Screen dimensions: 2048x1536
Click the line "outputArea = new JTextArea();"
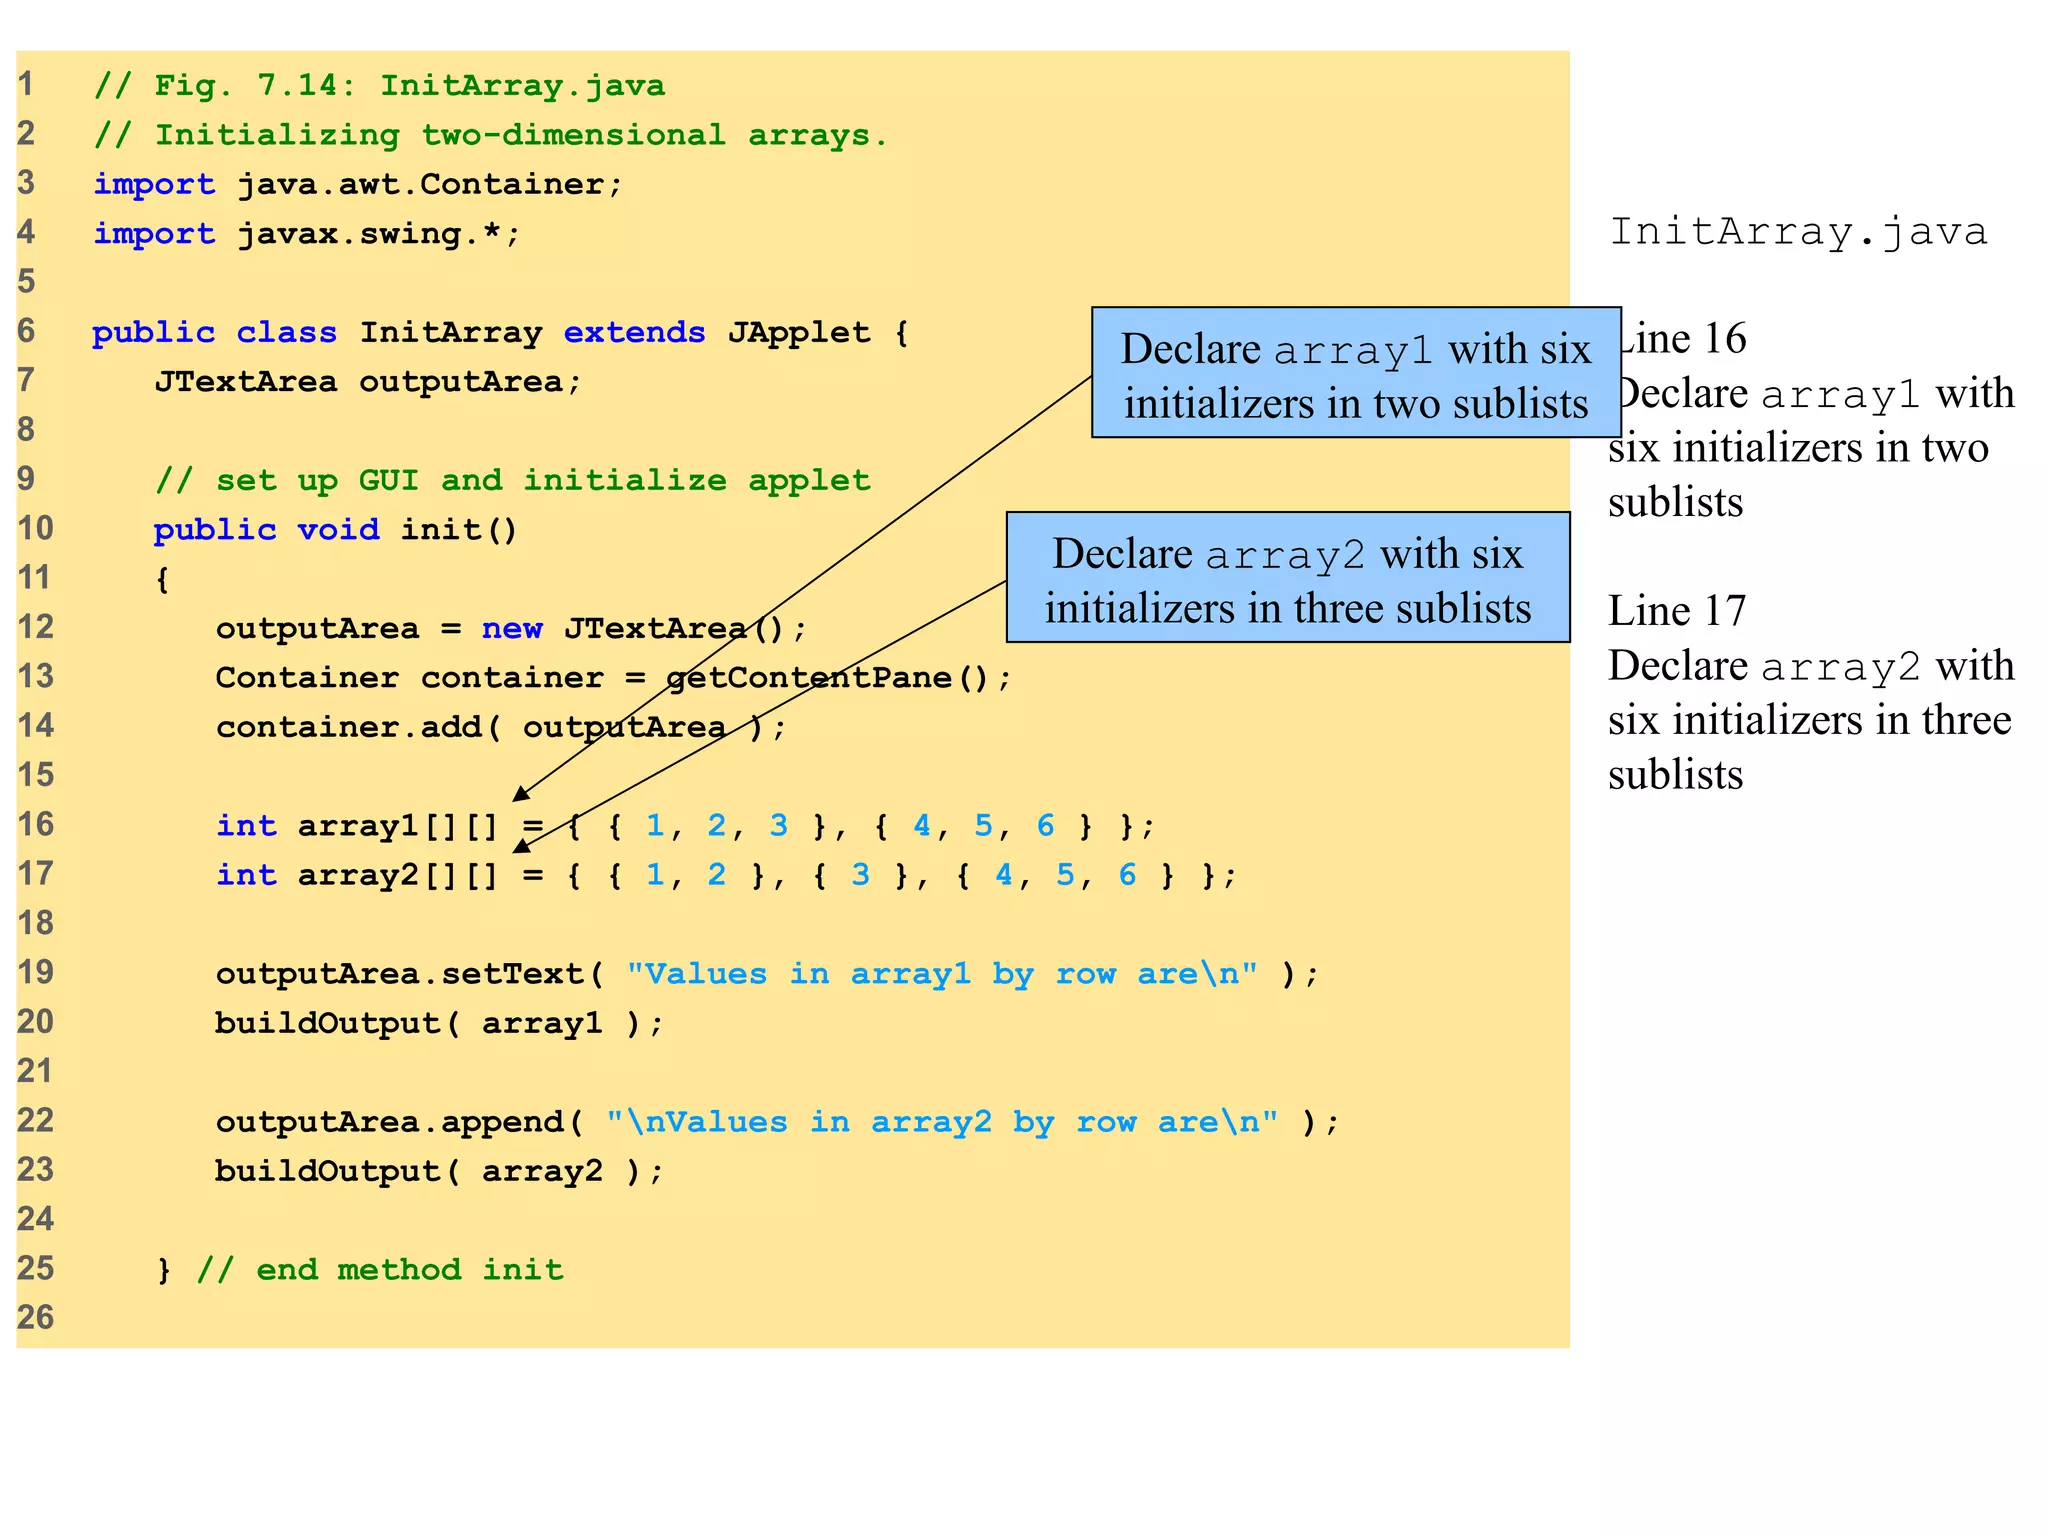coord(511,628)
